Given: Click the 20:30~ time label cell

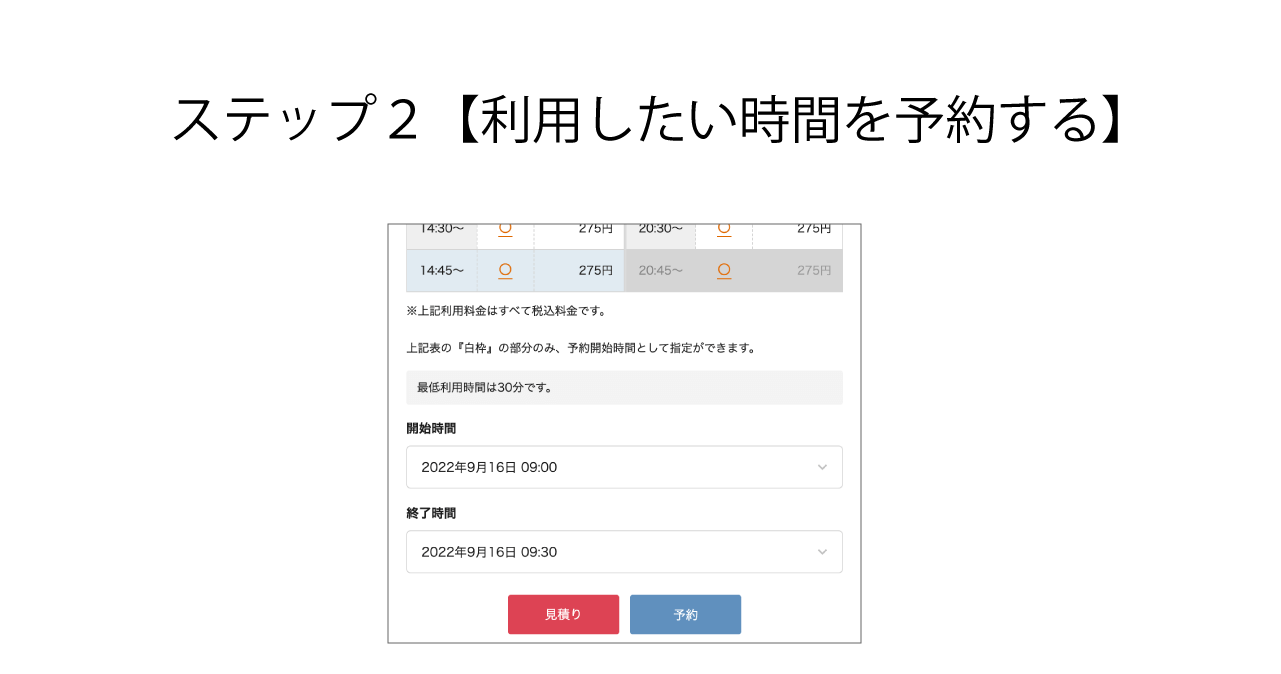Looking at the screenshot, I should pos(660,228).
